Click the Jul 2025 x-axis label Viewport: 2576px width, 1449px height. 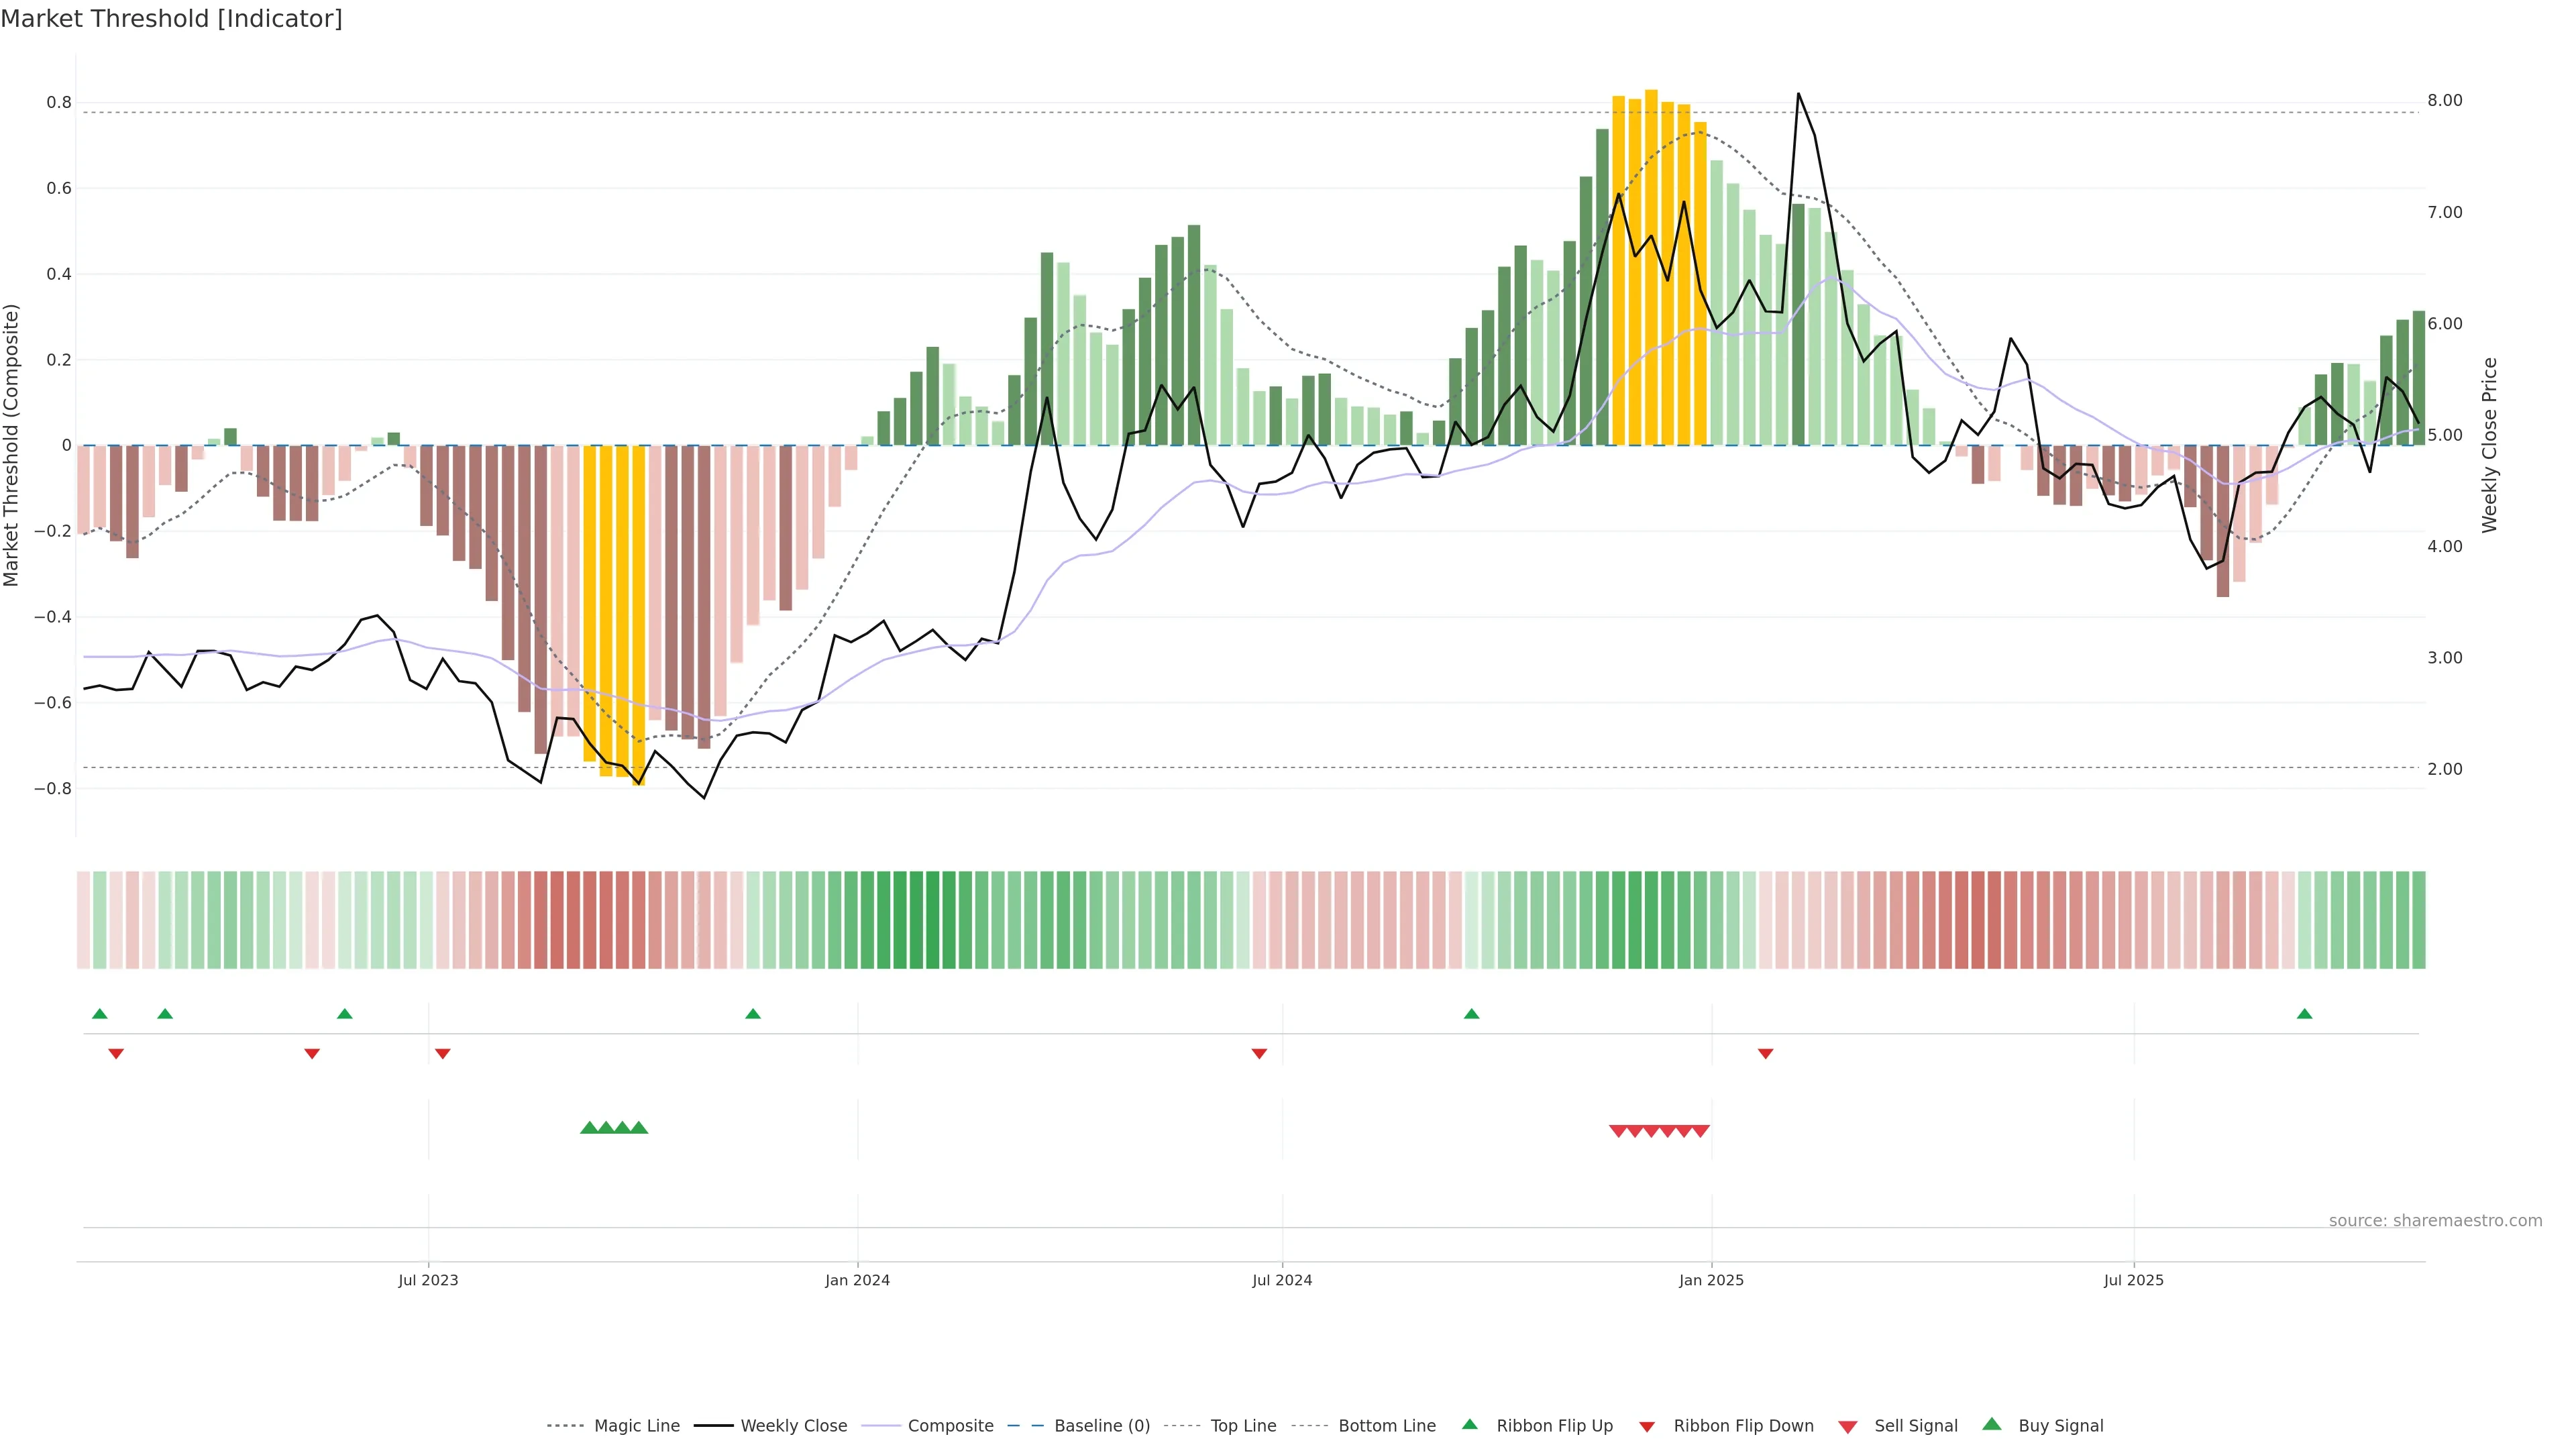click(x=2133, y=1280)
